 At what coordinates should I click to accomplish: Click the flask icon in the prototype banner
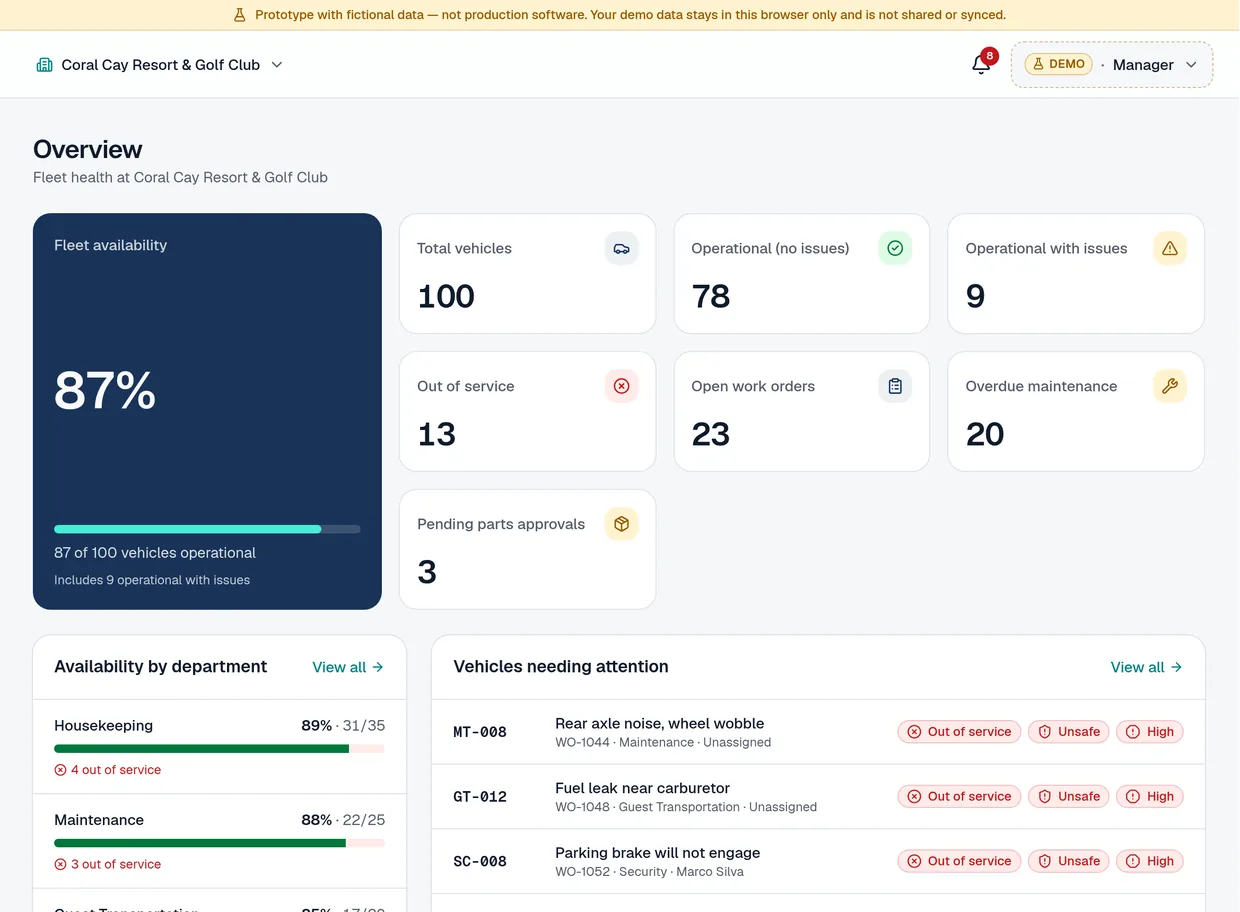point(239,15)
